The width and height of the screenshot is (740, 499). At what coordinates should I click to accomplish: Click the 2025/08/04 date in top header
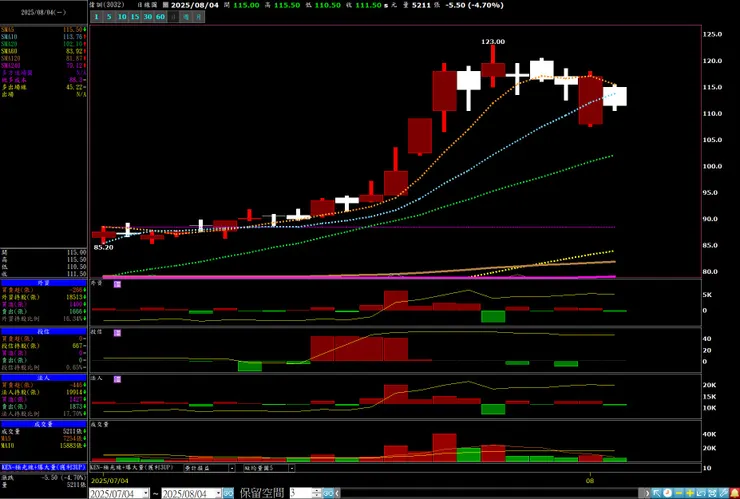(x=193, y=5)
